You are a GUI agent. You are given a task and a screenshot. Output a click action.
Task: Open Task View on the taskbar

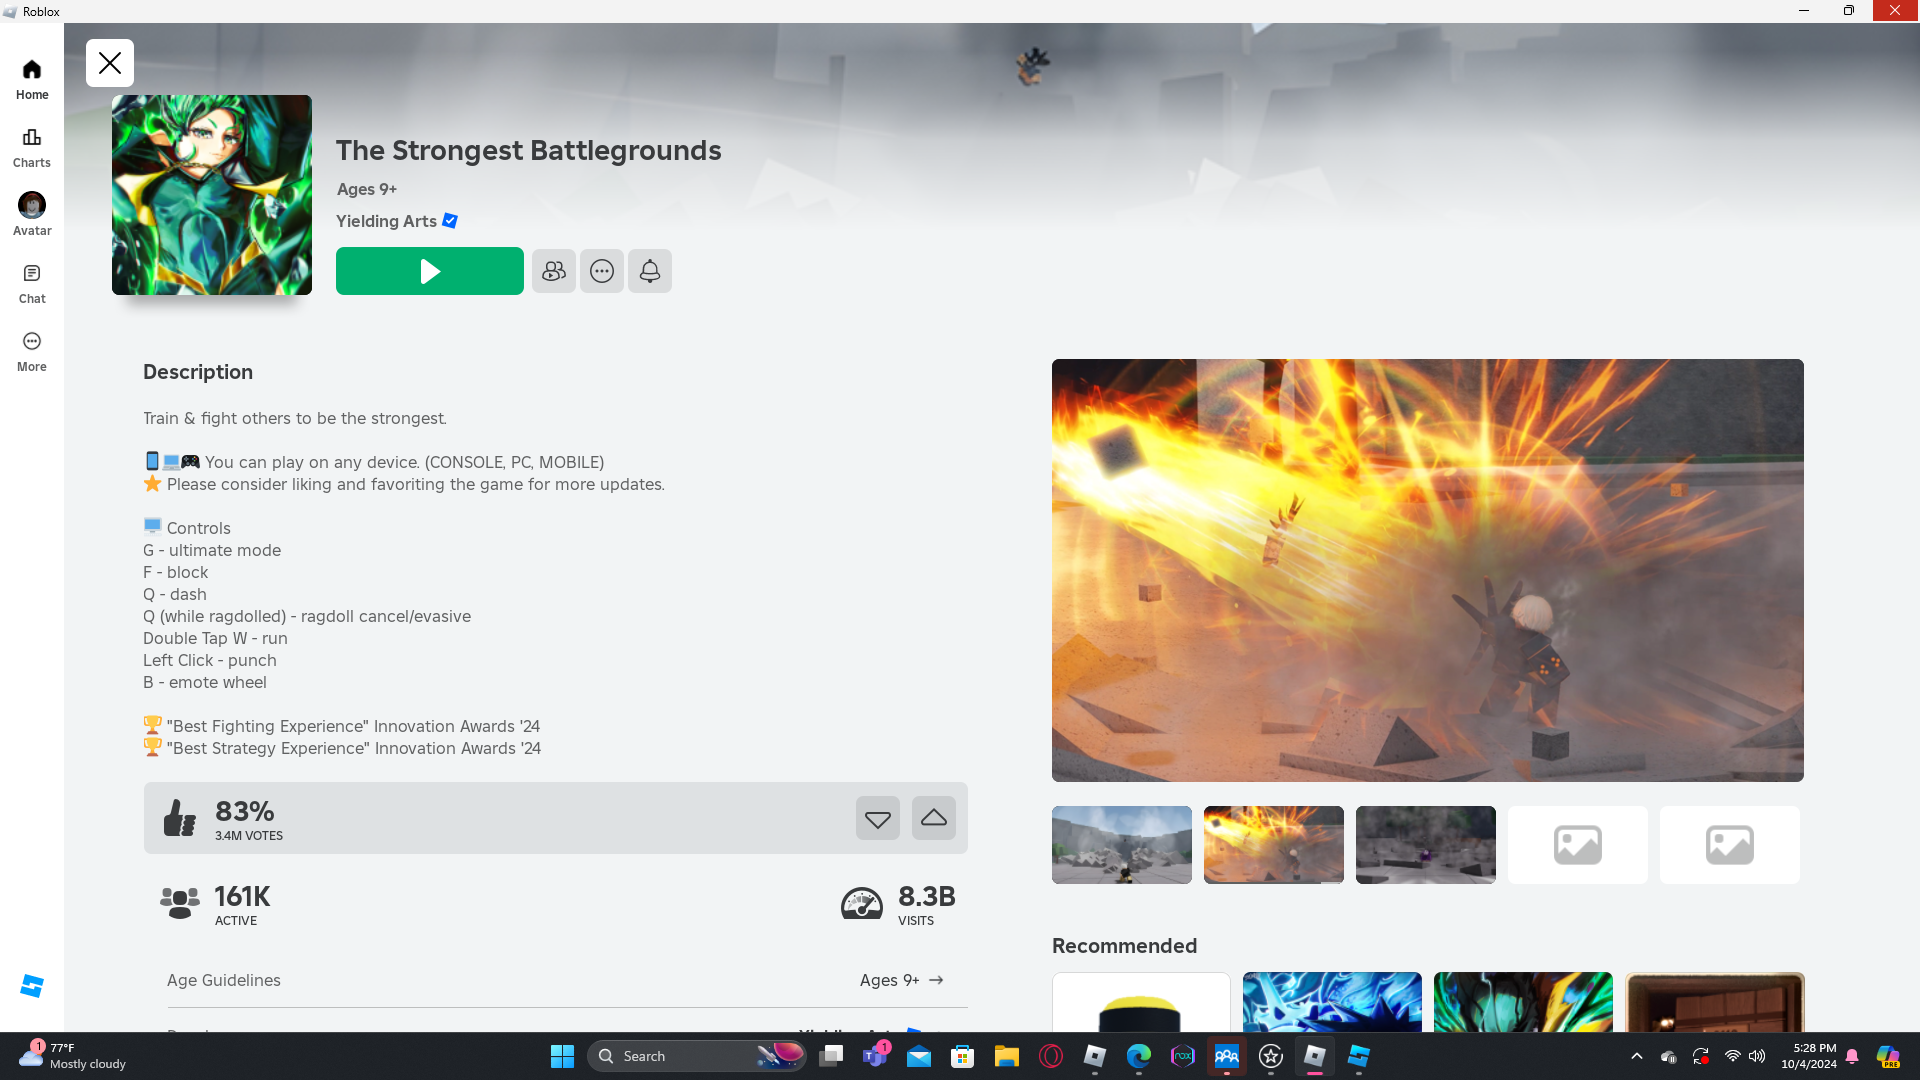pos(831,1056)
